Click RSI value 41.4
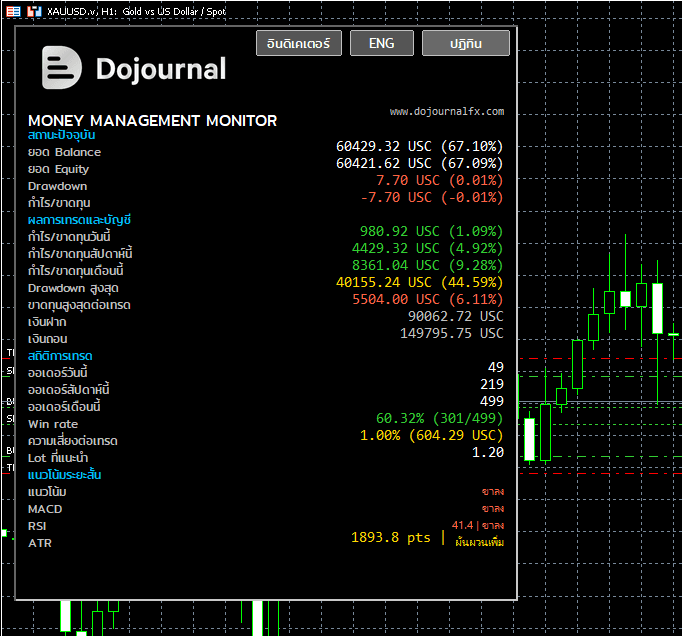 [462, 525]
